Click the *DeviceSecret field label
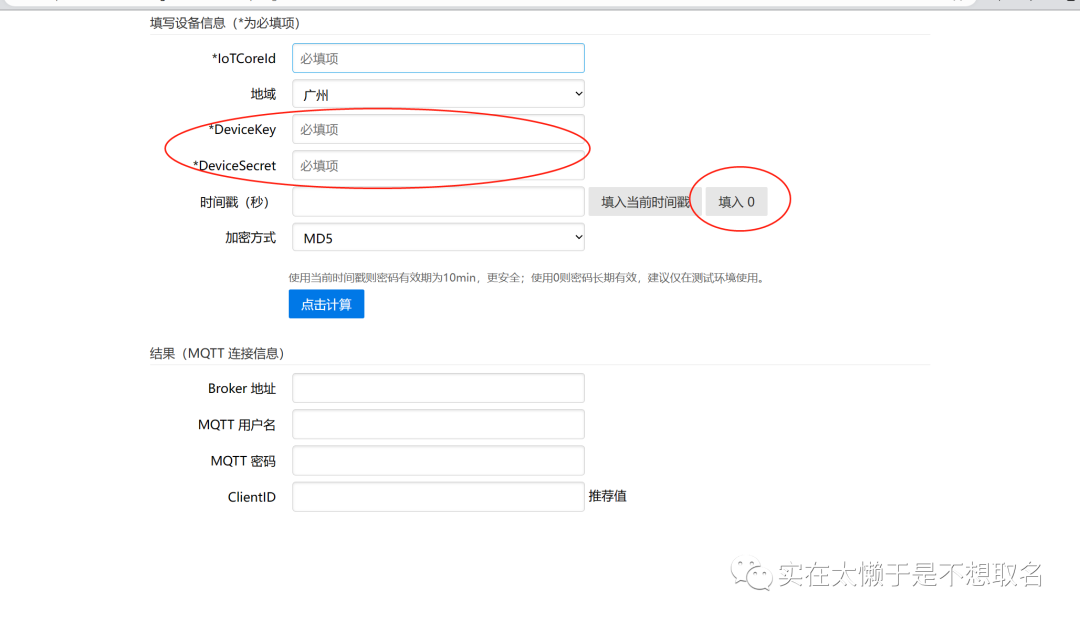The height and width of the screenshot is (622, 1080). (234, 165)
